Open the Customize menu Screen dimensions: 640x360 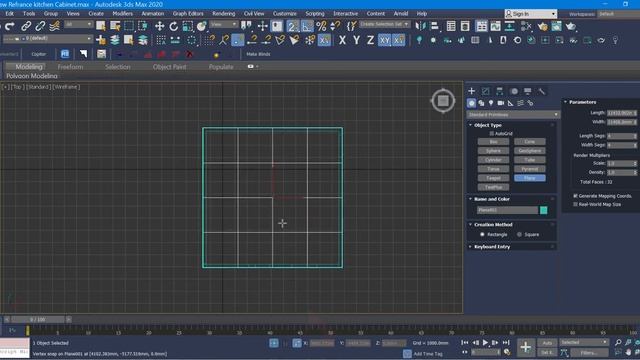coord(285,13)
